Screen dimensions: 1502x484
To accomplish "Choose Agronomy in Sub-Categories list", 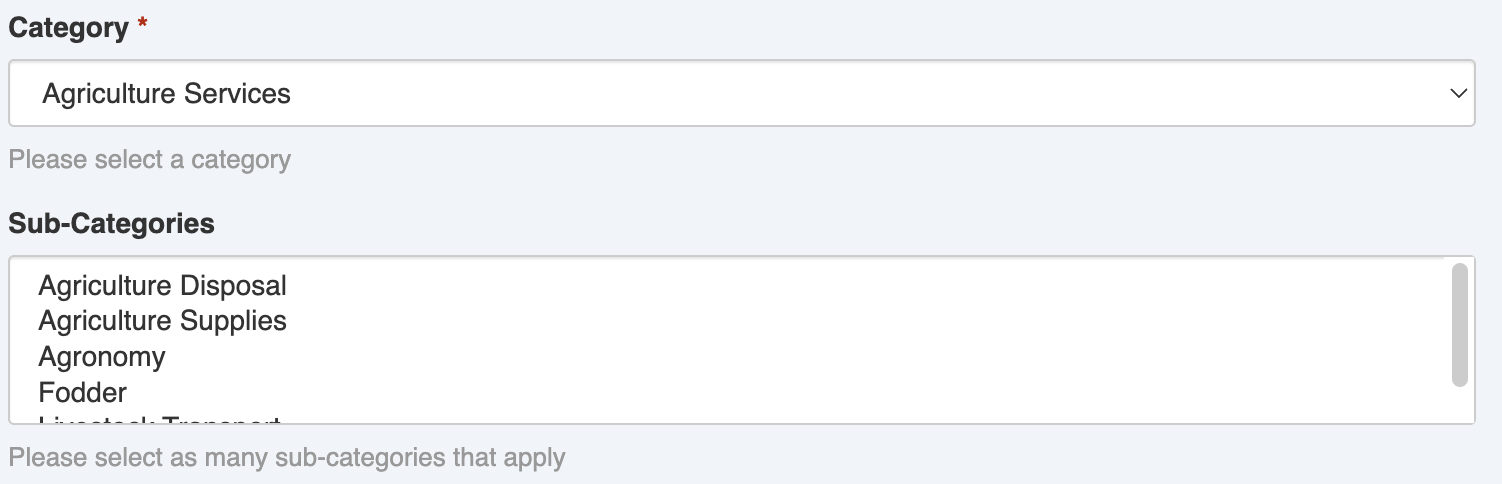I will click(x=102, y=357).
